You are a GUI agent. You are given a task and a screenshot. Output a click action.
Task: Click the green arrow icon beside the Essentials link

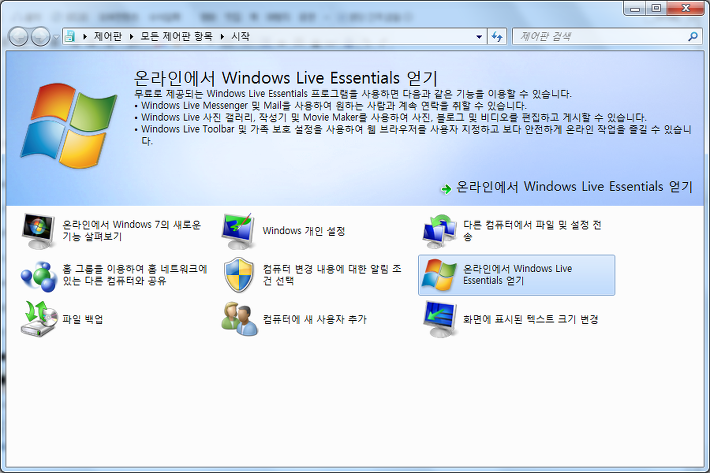pyautogui.click(x=446, y=189)
